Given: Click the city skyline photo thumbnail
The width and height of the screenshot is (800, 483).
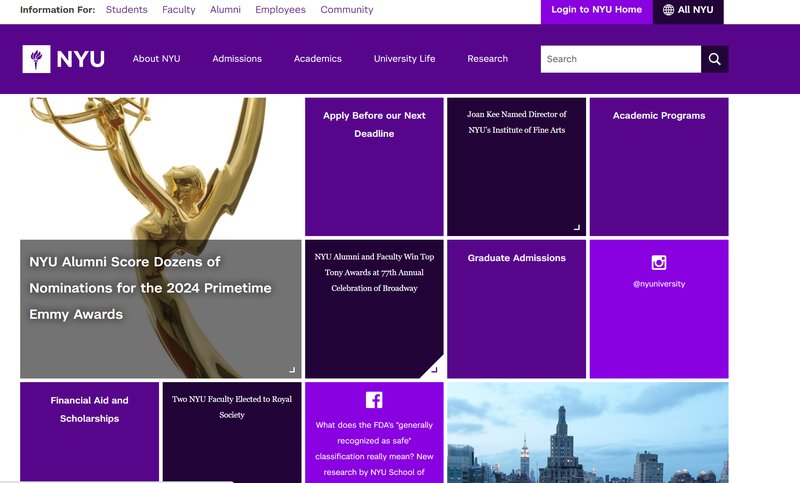Looking at the screenshot, I should pyautogui.click(x=588, y=433).
